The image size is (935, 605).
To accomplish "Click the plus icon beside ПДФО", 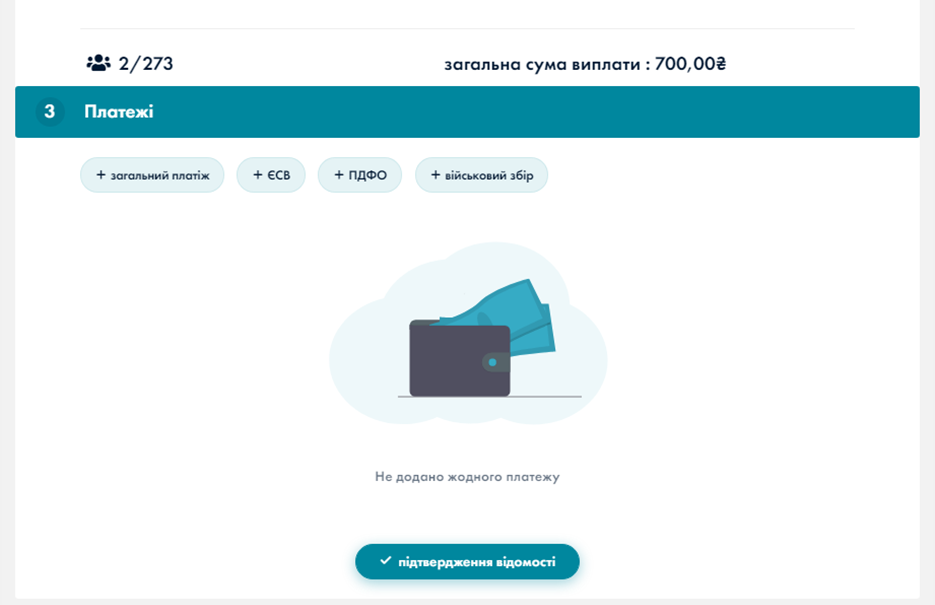I will tap(339, 175).
